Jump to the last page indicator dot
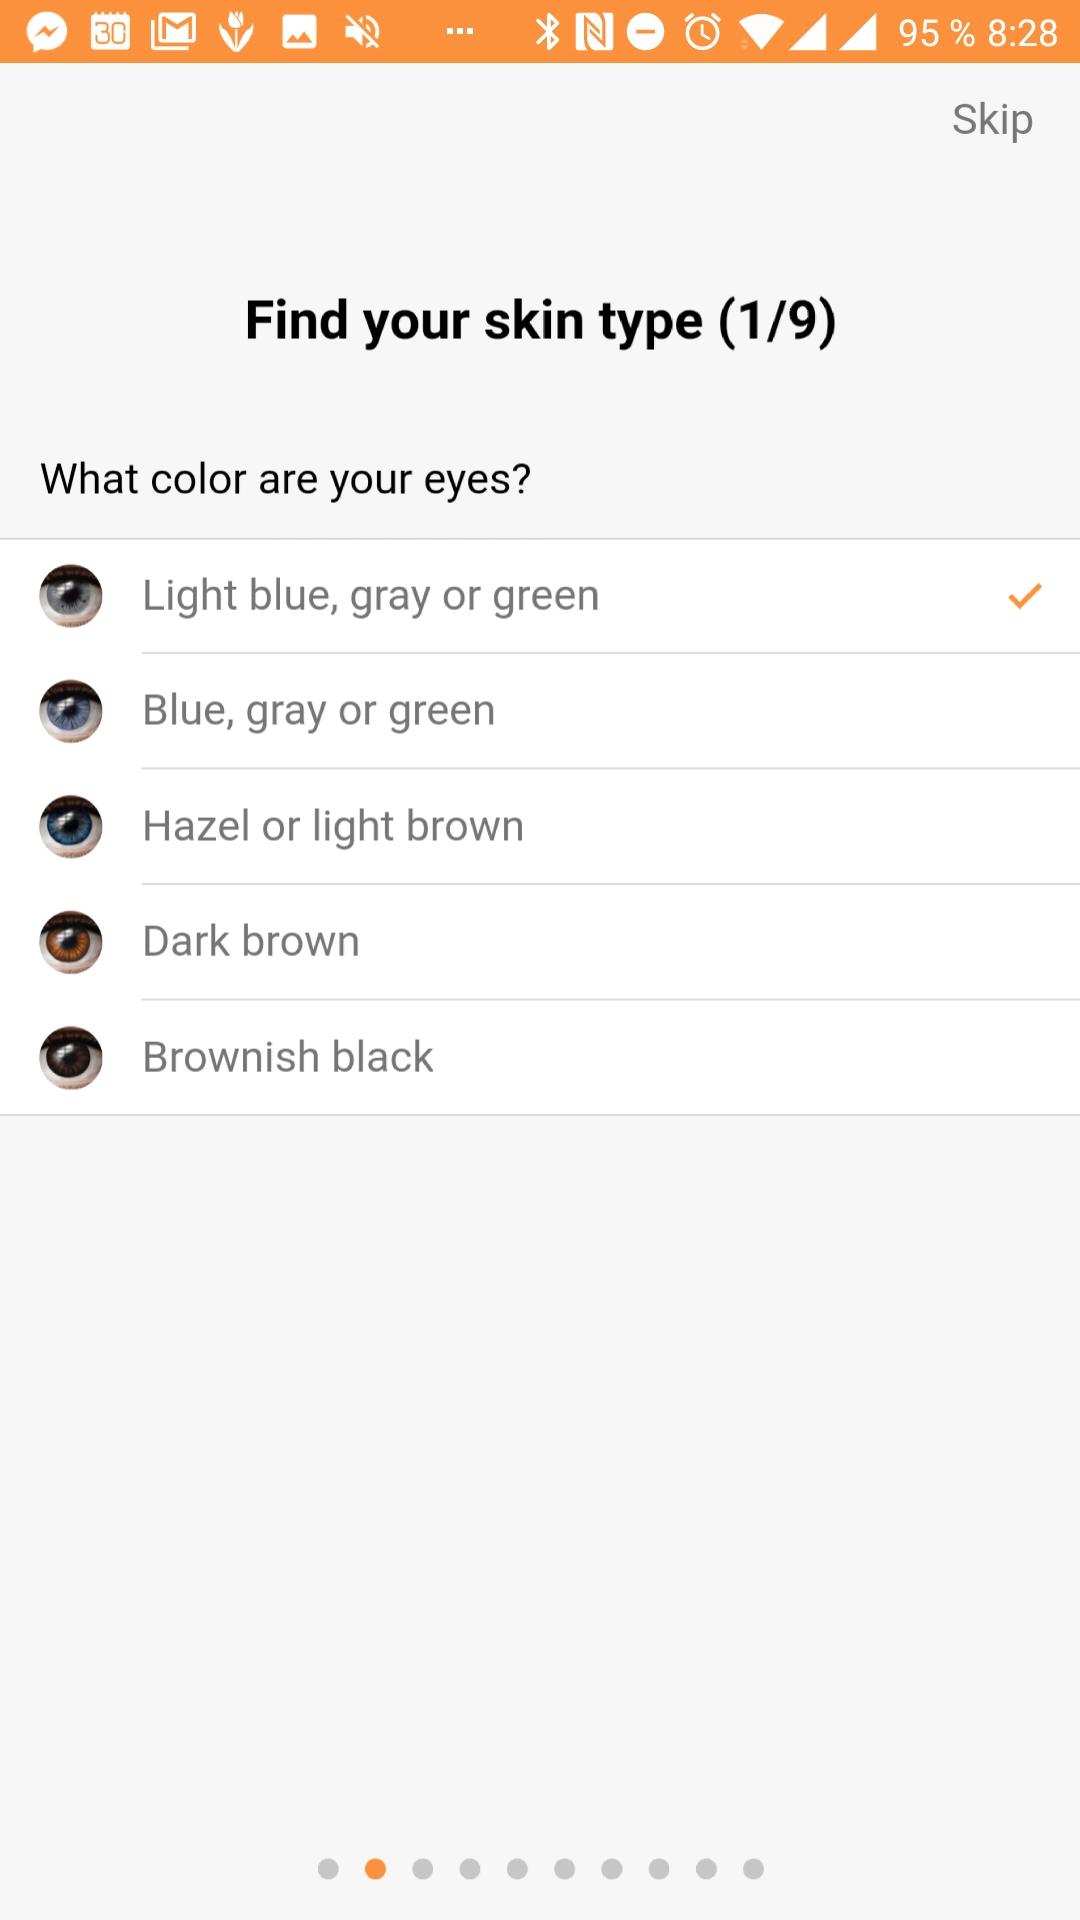Screen dimensions: 1080x1920 point(754,1869)
